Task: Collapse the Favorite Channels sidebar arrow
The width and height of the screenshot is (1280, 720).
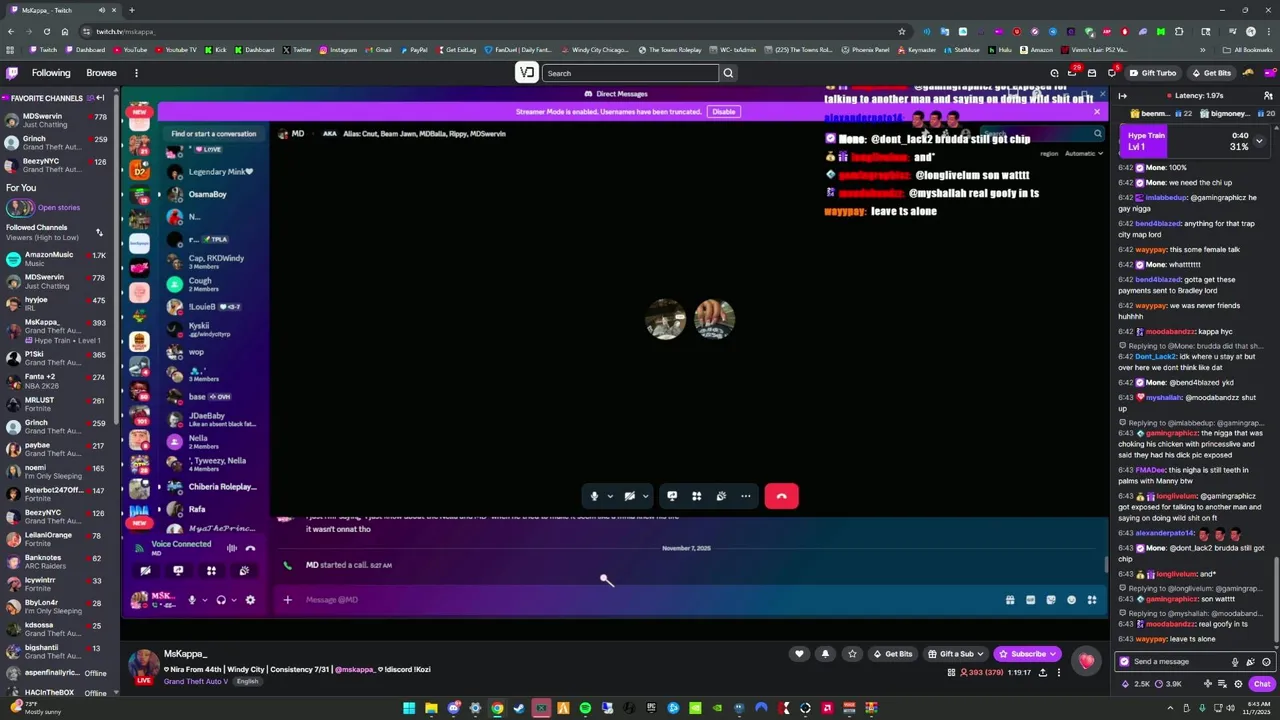Action: pos(101,98)
